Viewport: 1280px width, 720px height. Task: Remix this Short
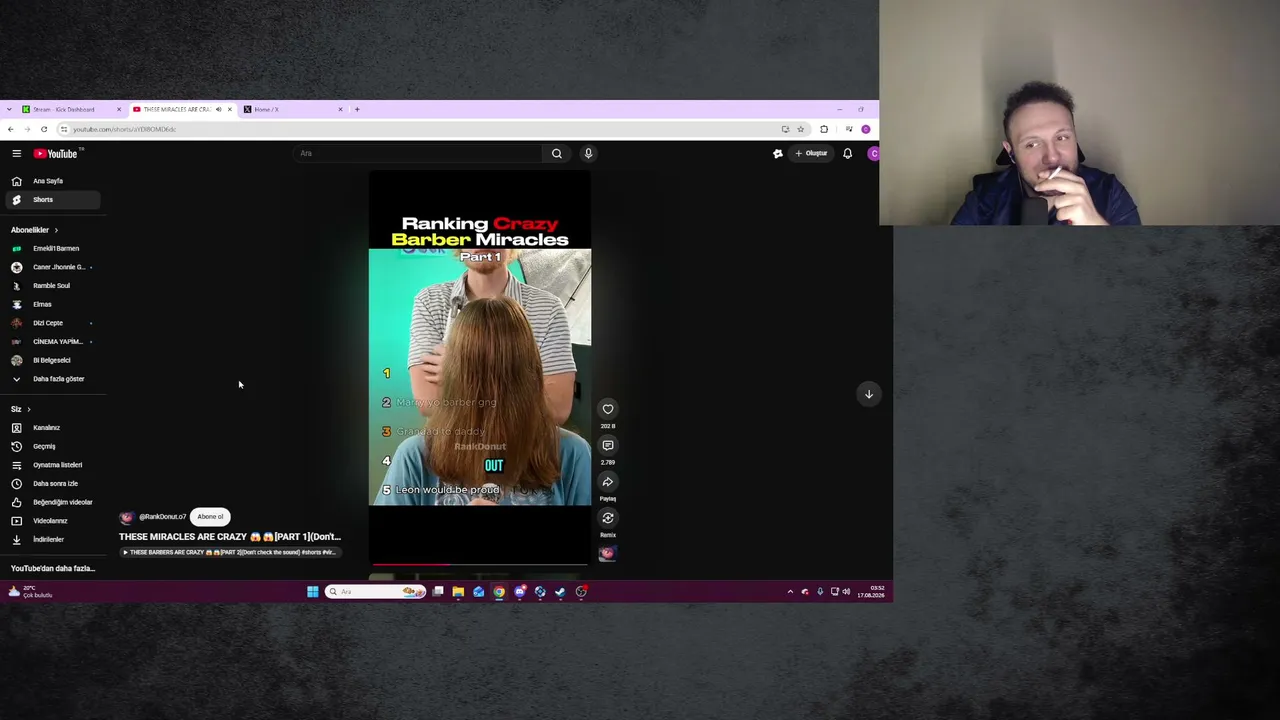click(x=608, y=518)
